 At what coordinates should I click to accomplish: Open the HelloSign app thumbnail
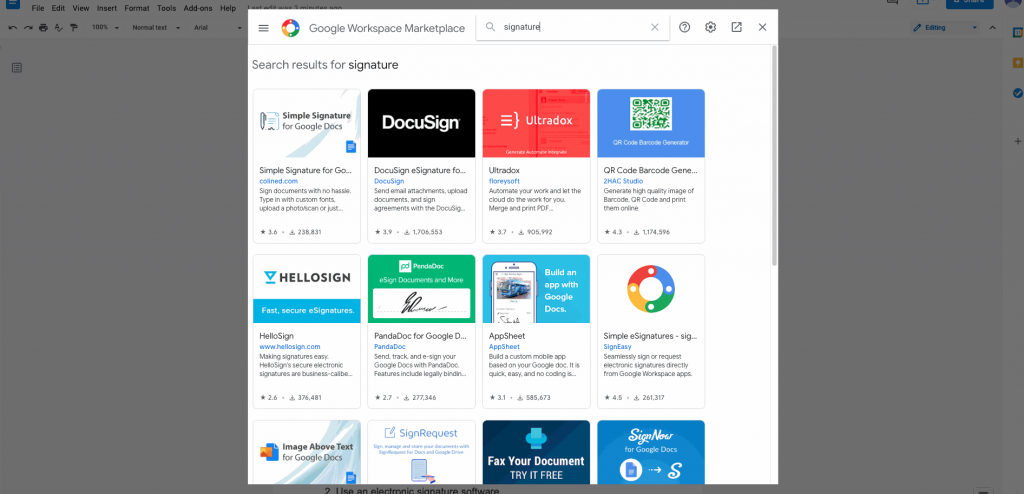[307, 289]
